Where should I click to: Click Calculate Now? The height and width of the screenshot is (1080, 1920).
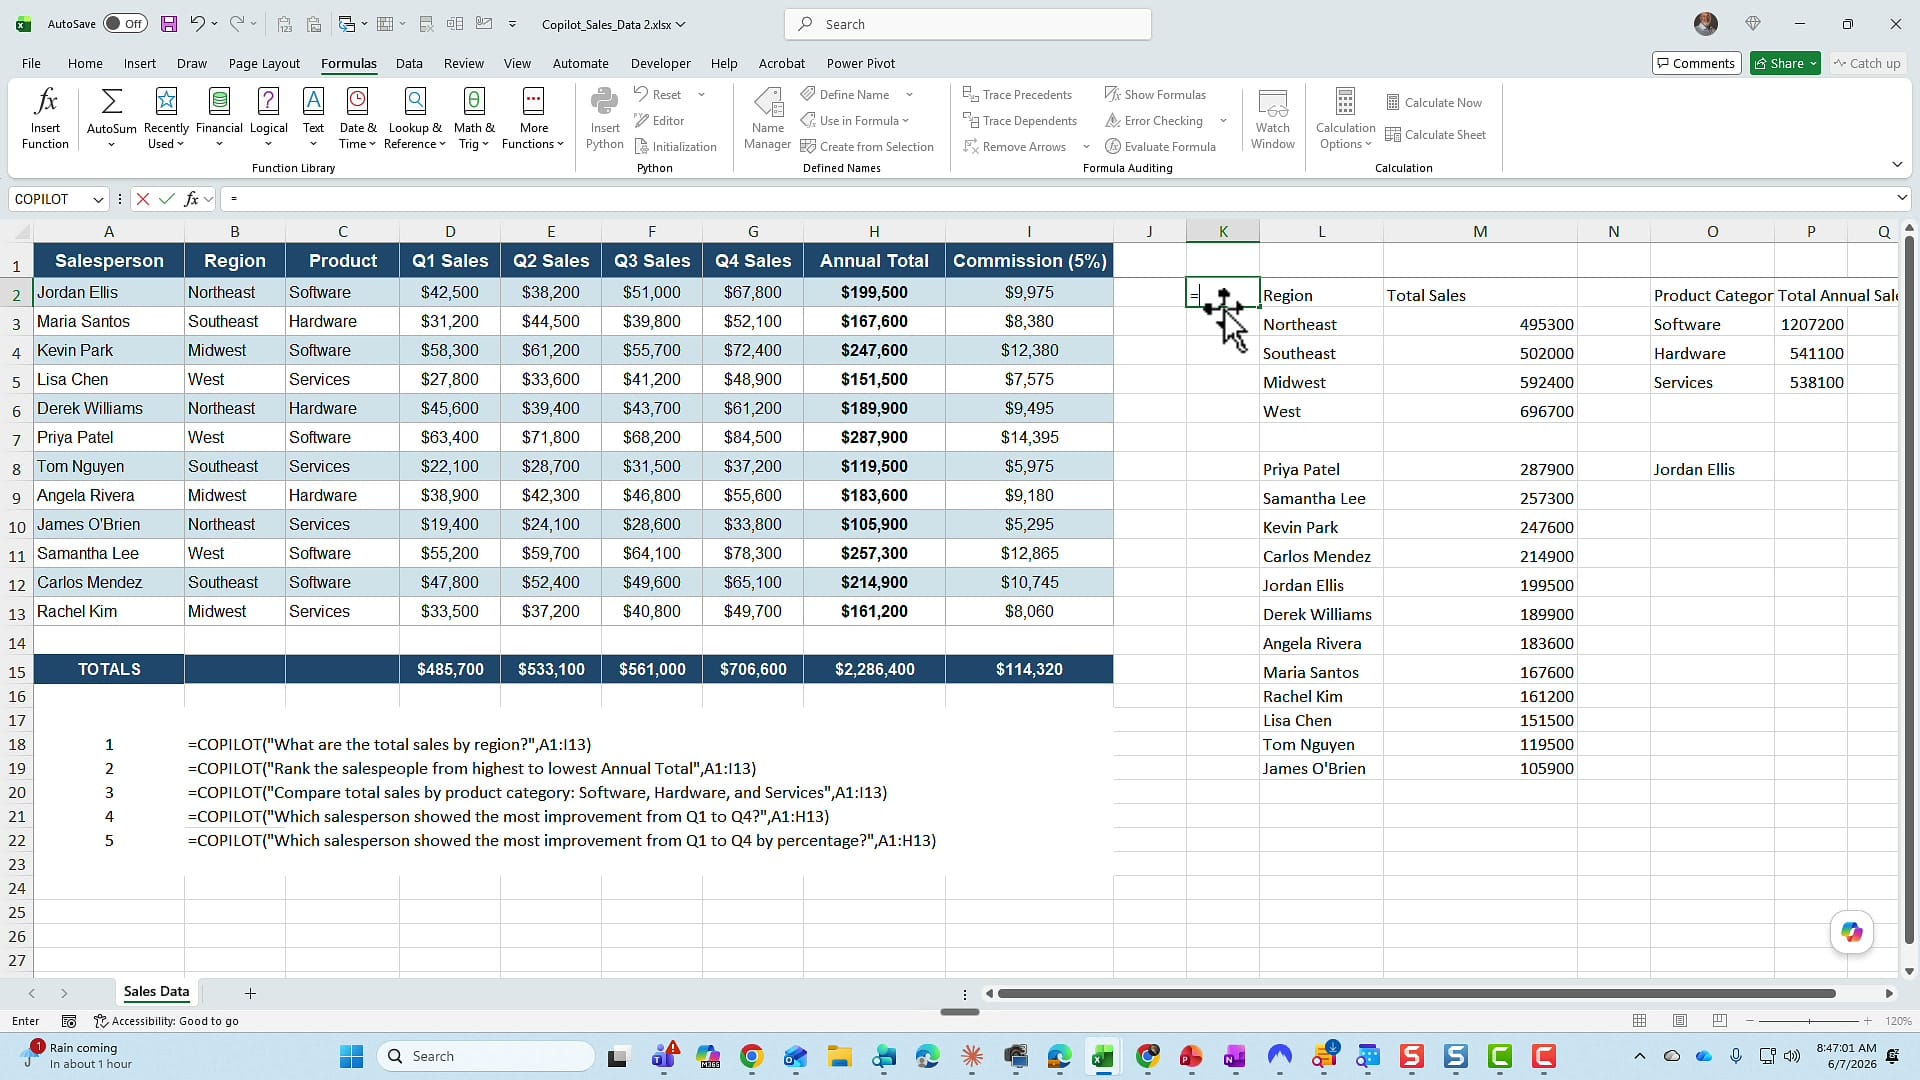click(x=1433, y=102)
